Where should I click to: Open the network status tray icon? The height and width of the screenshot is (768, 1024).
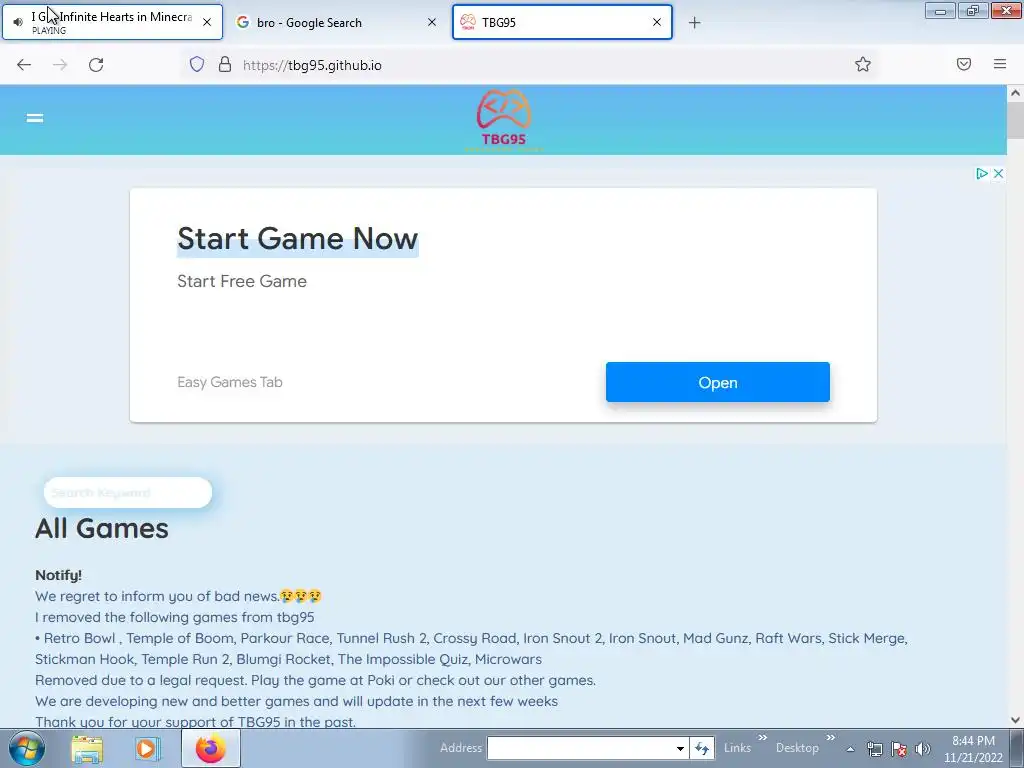pos(874,749)
